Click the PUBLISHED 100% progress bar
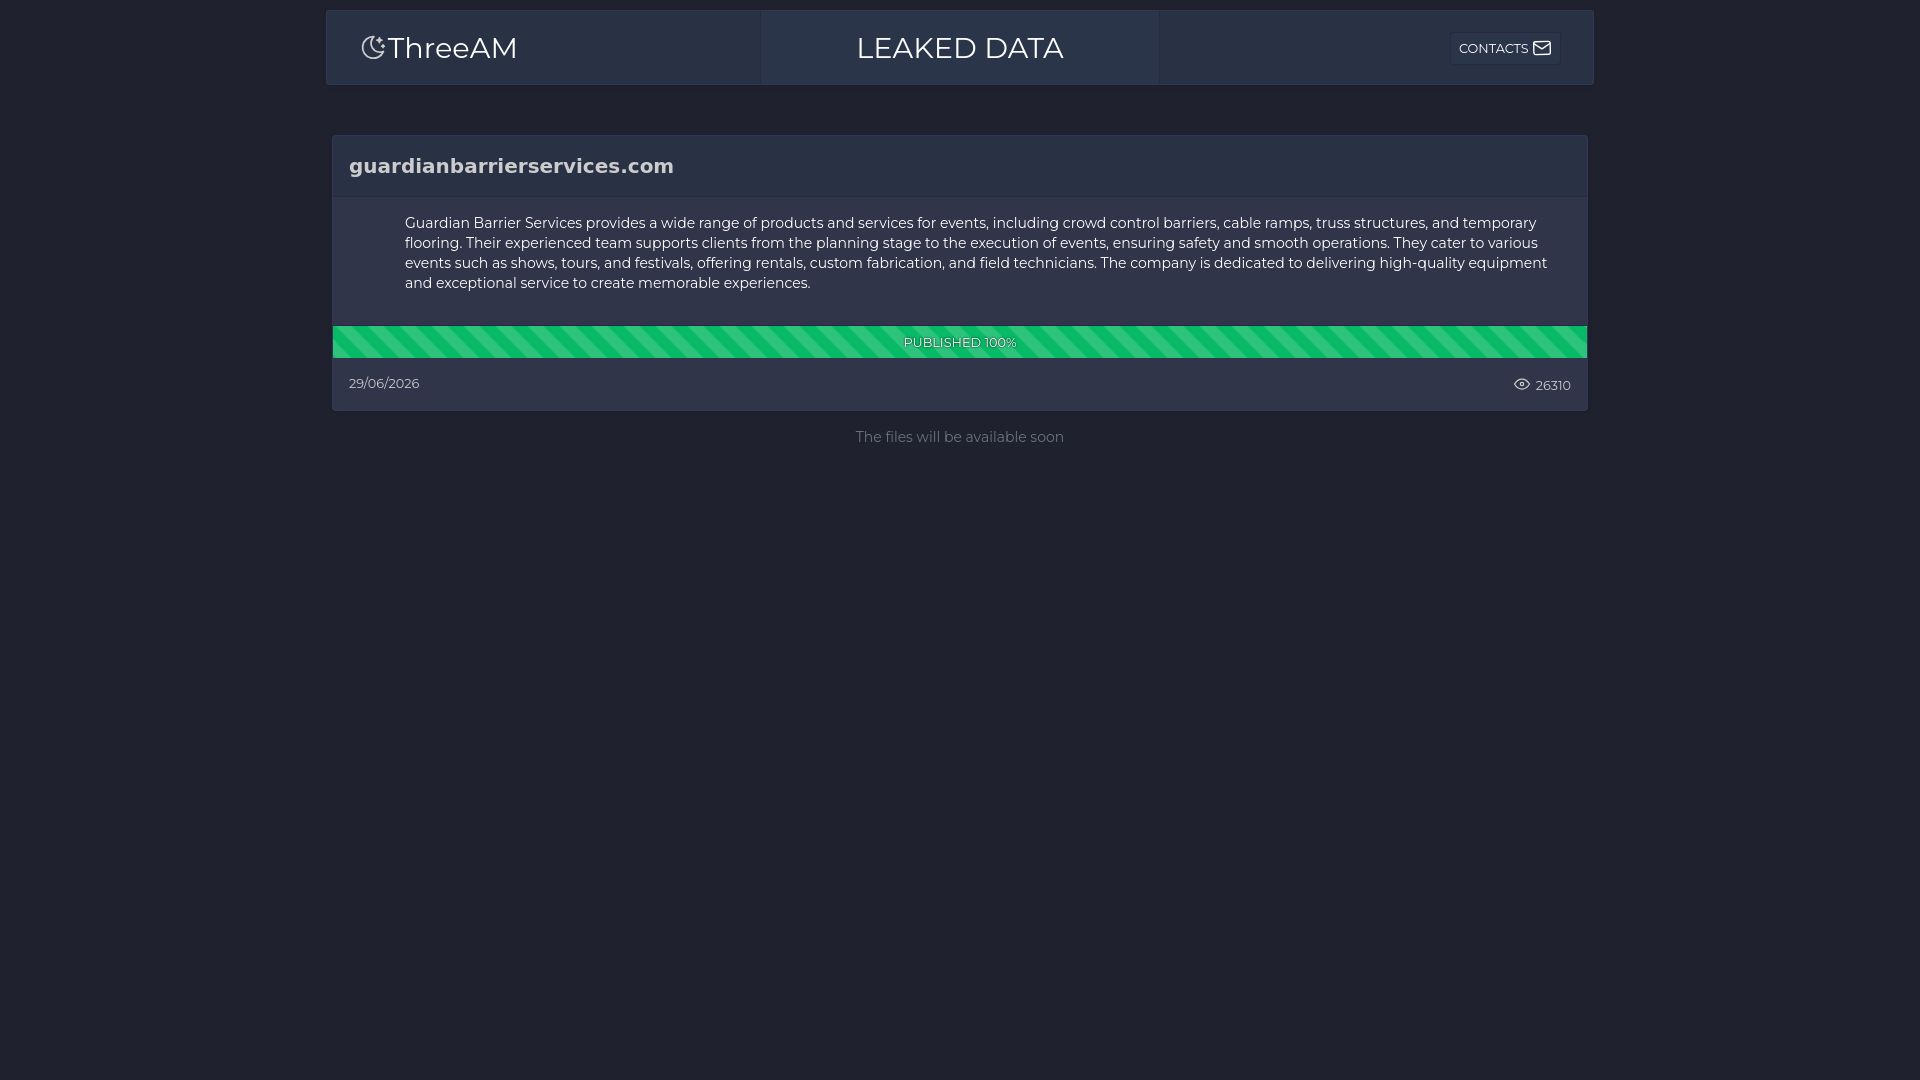The image size is (1920, 1080). tap(960, 342)
